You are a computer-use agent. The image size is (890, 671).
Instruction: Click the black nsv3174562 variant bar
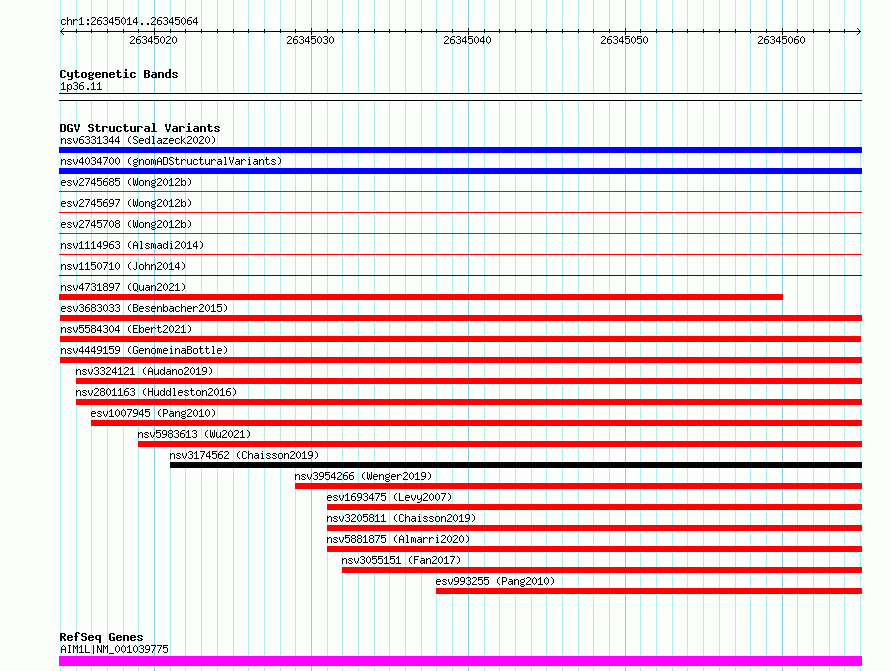click(x=516, y=465)
